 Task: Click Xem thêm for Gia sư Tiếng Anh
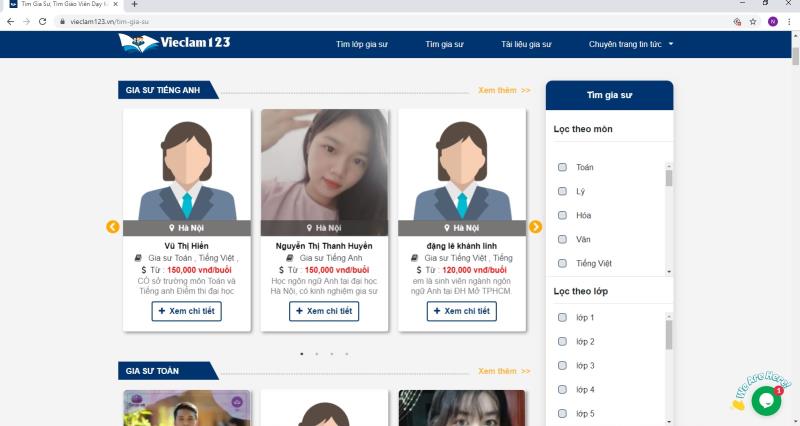[x=504, y=90]
